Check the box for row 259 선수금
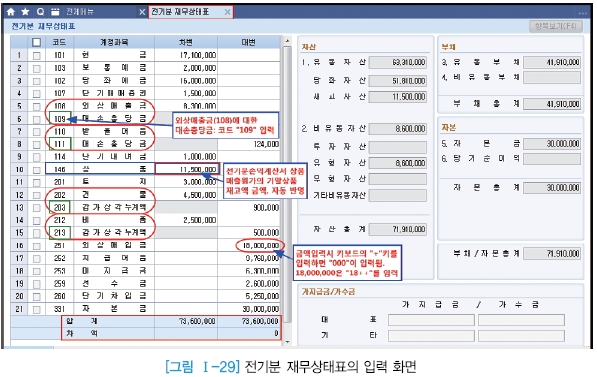Image resolution: width=597 pixels, height=377 pixels. (37, 284)
